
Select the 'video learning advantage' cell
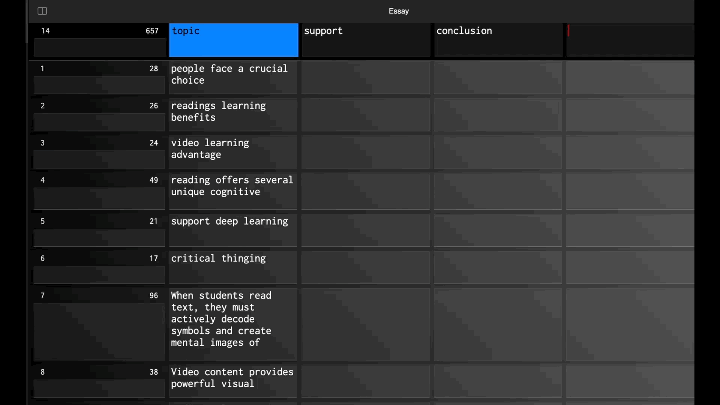pos(233,150)
